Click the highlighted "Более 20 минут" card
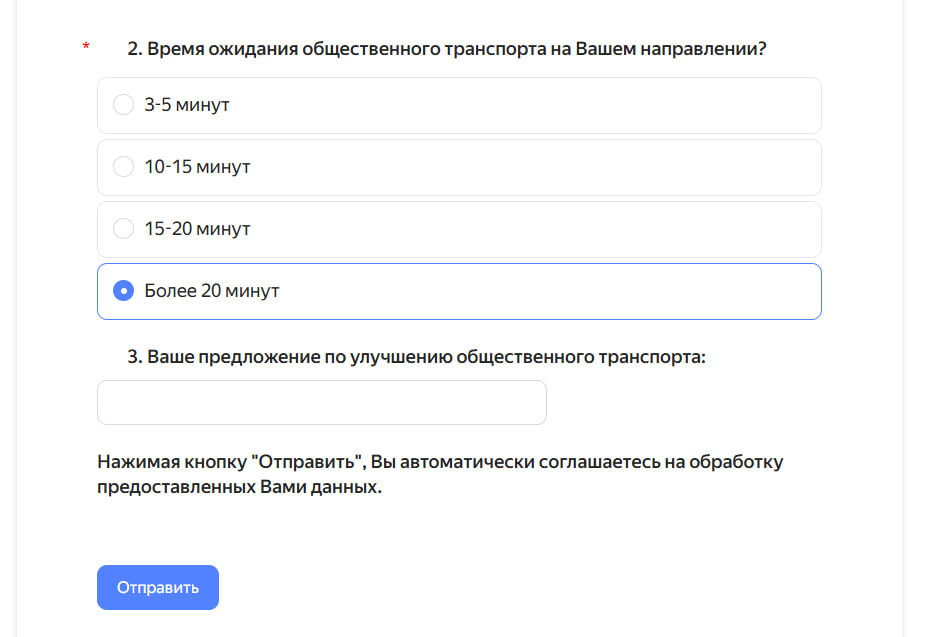The image size is (933, 637). (458, 291)
